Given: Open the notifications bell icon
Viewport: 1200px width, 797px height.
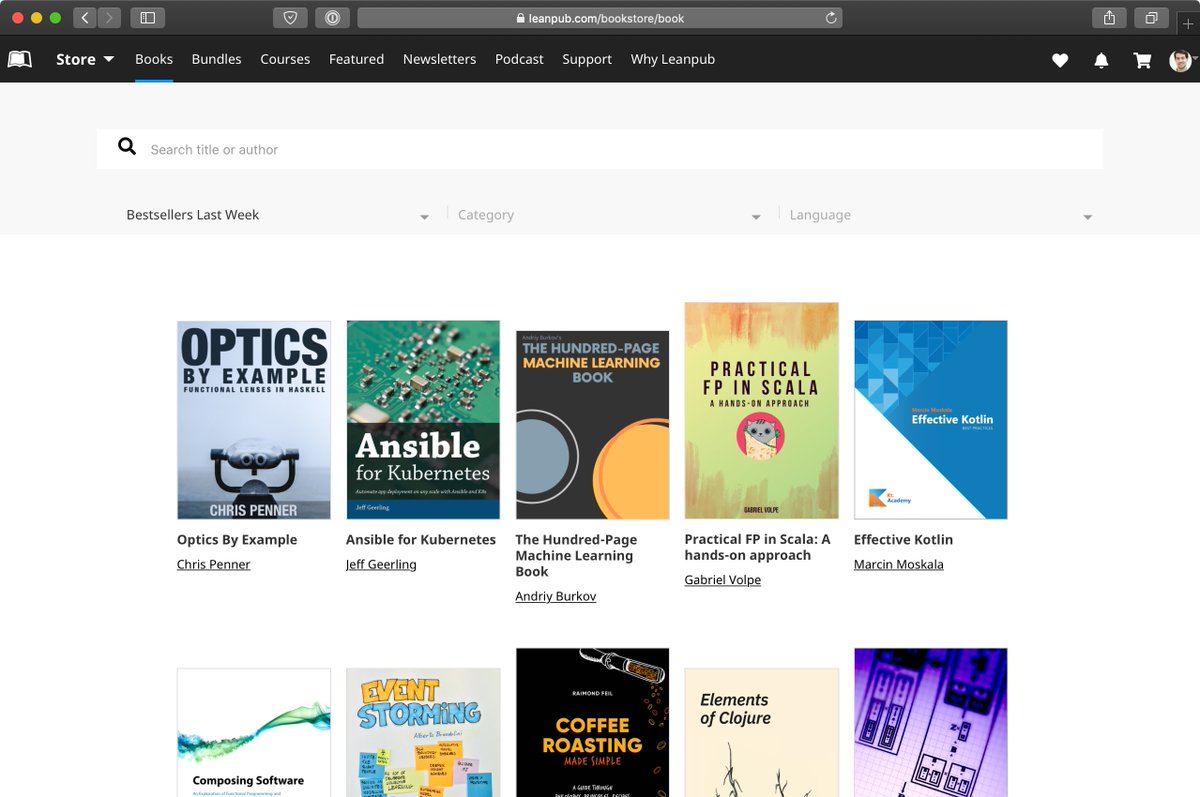Looking at the screenshot, I should (1101, 60).
